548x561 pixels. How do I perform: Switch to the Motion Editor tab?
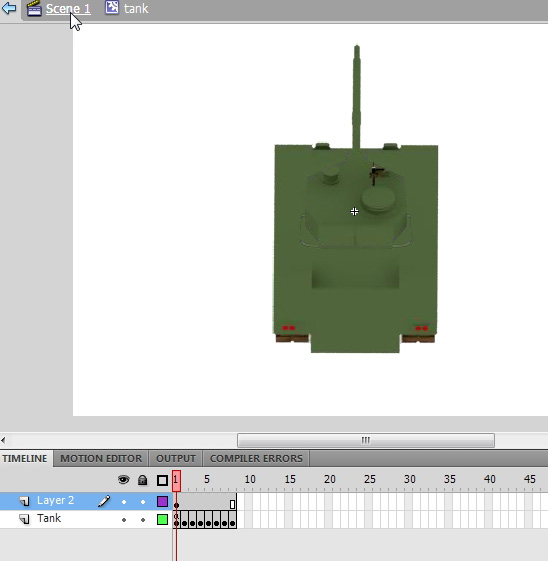click(101, 458)
